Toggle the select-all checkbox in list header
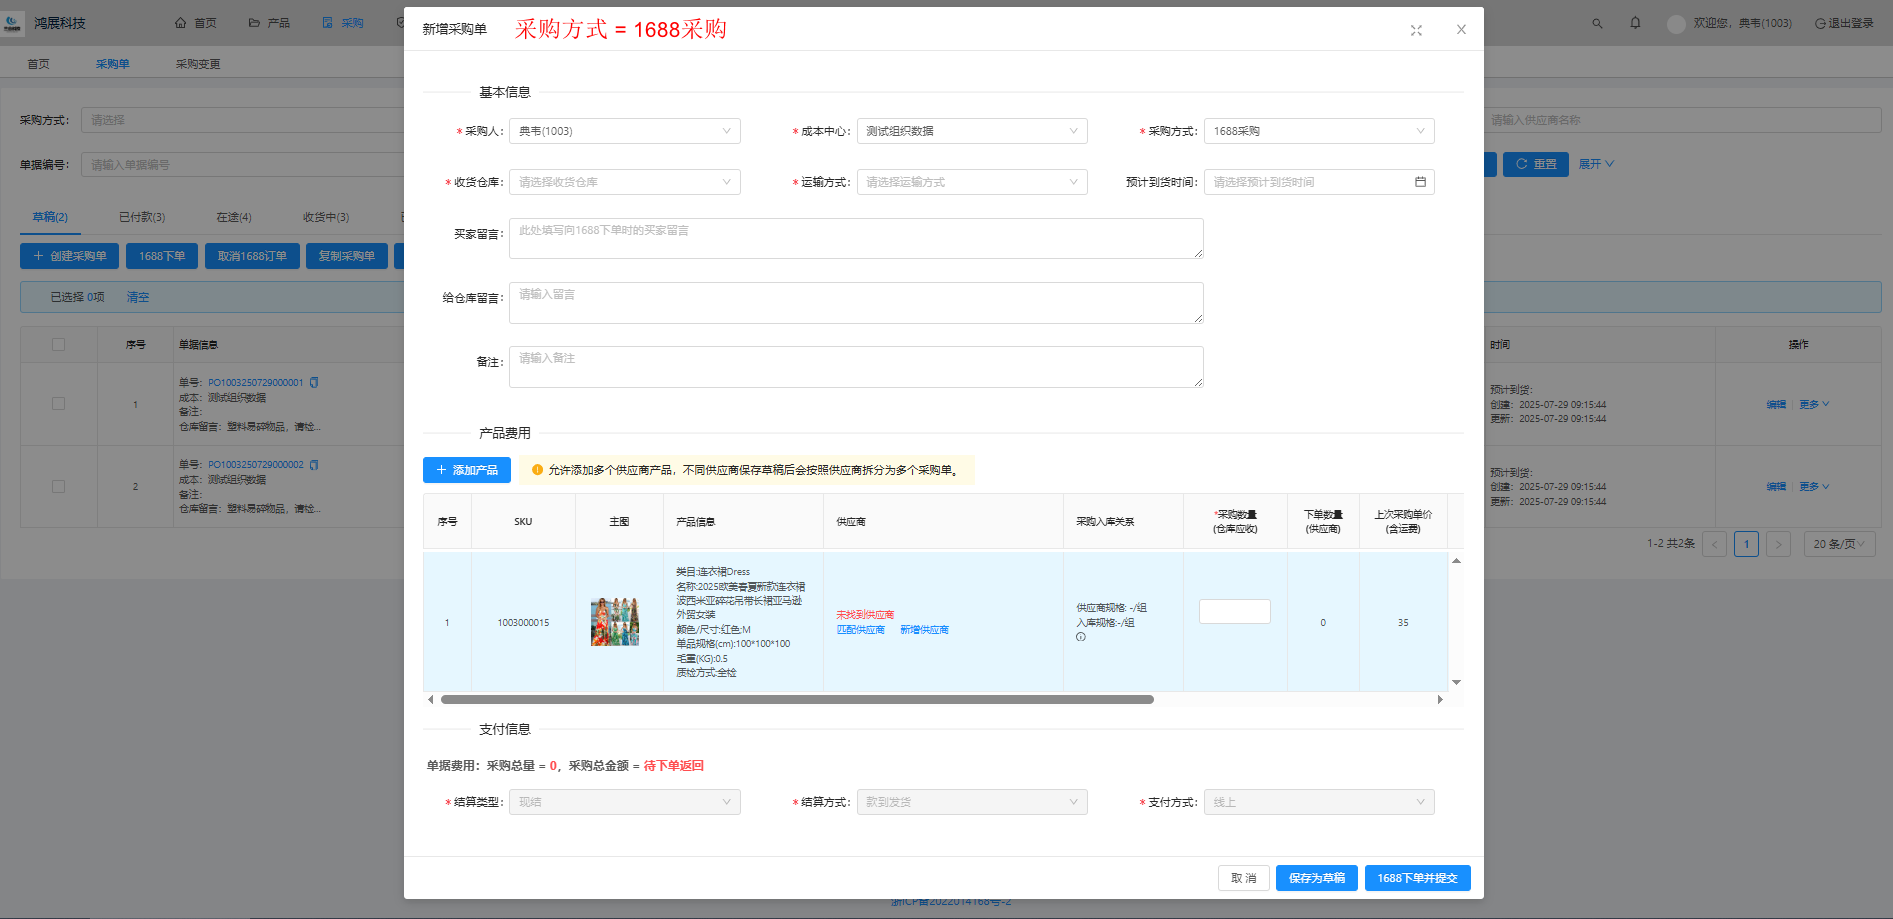 (x=58, y=345)
